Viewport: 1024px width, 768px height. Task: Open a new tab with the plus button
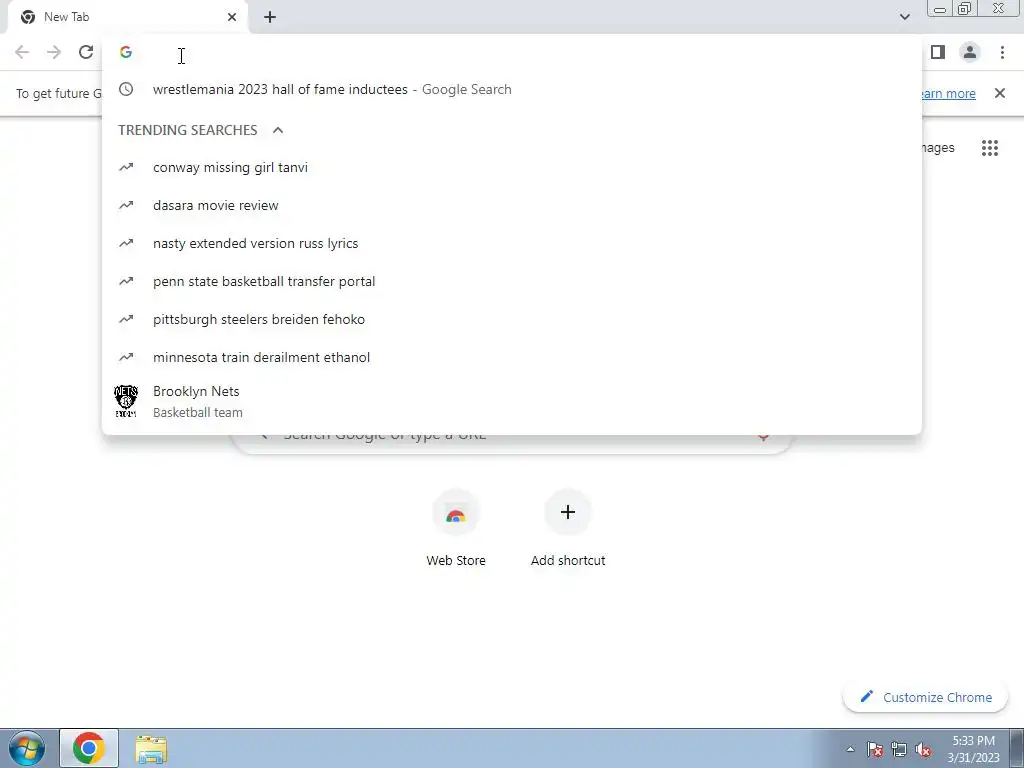click(x=270, y=17)
